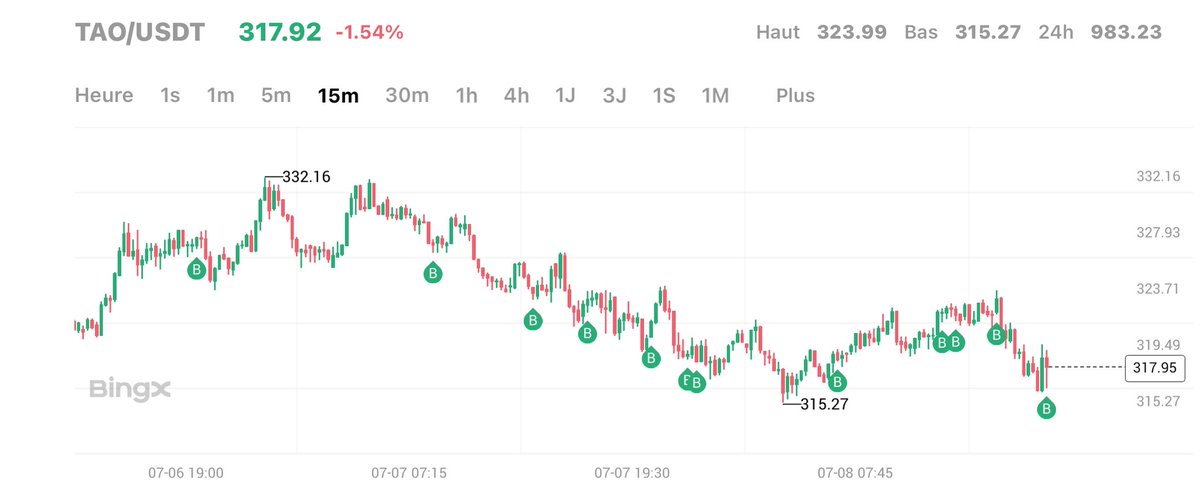
Task: Click the buy marker below the 07-07 07:15 dip
Action: tap(433, 272)
